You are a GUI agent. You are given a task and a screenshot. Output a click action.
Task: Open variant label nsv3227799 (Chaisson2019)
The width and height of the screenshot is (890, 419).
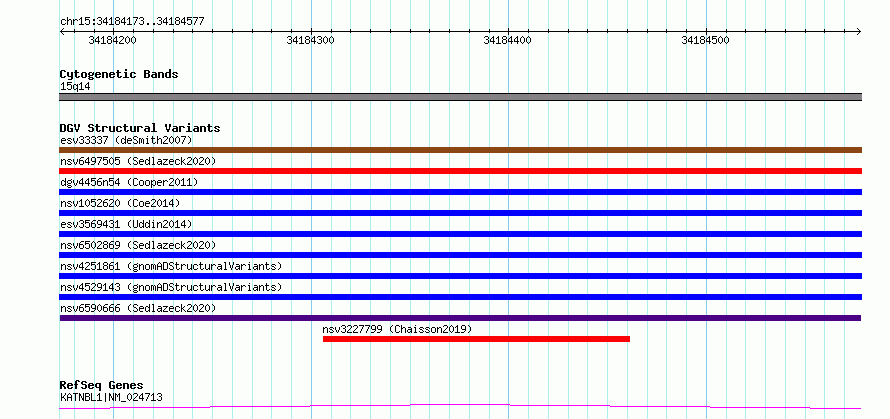click(x=397, y=329)
